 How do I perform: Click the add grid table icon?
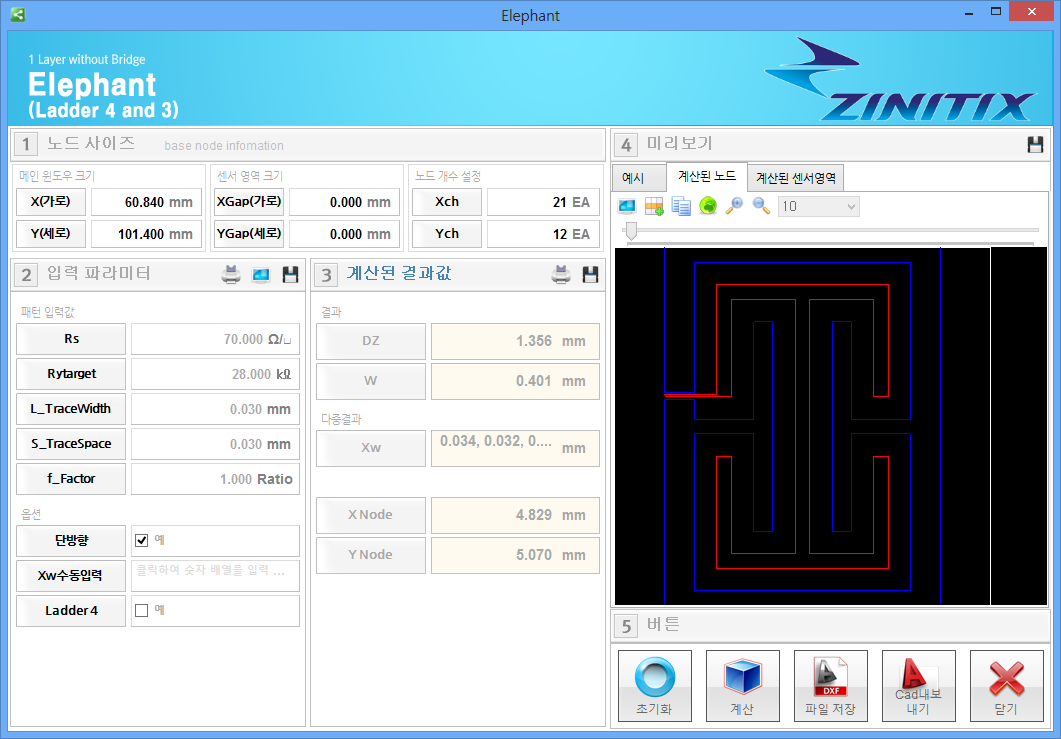654,206
